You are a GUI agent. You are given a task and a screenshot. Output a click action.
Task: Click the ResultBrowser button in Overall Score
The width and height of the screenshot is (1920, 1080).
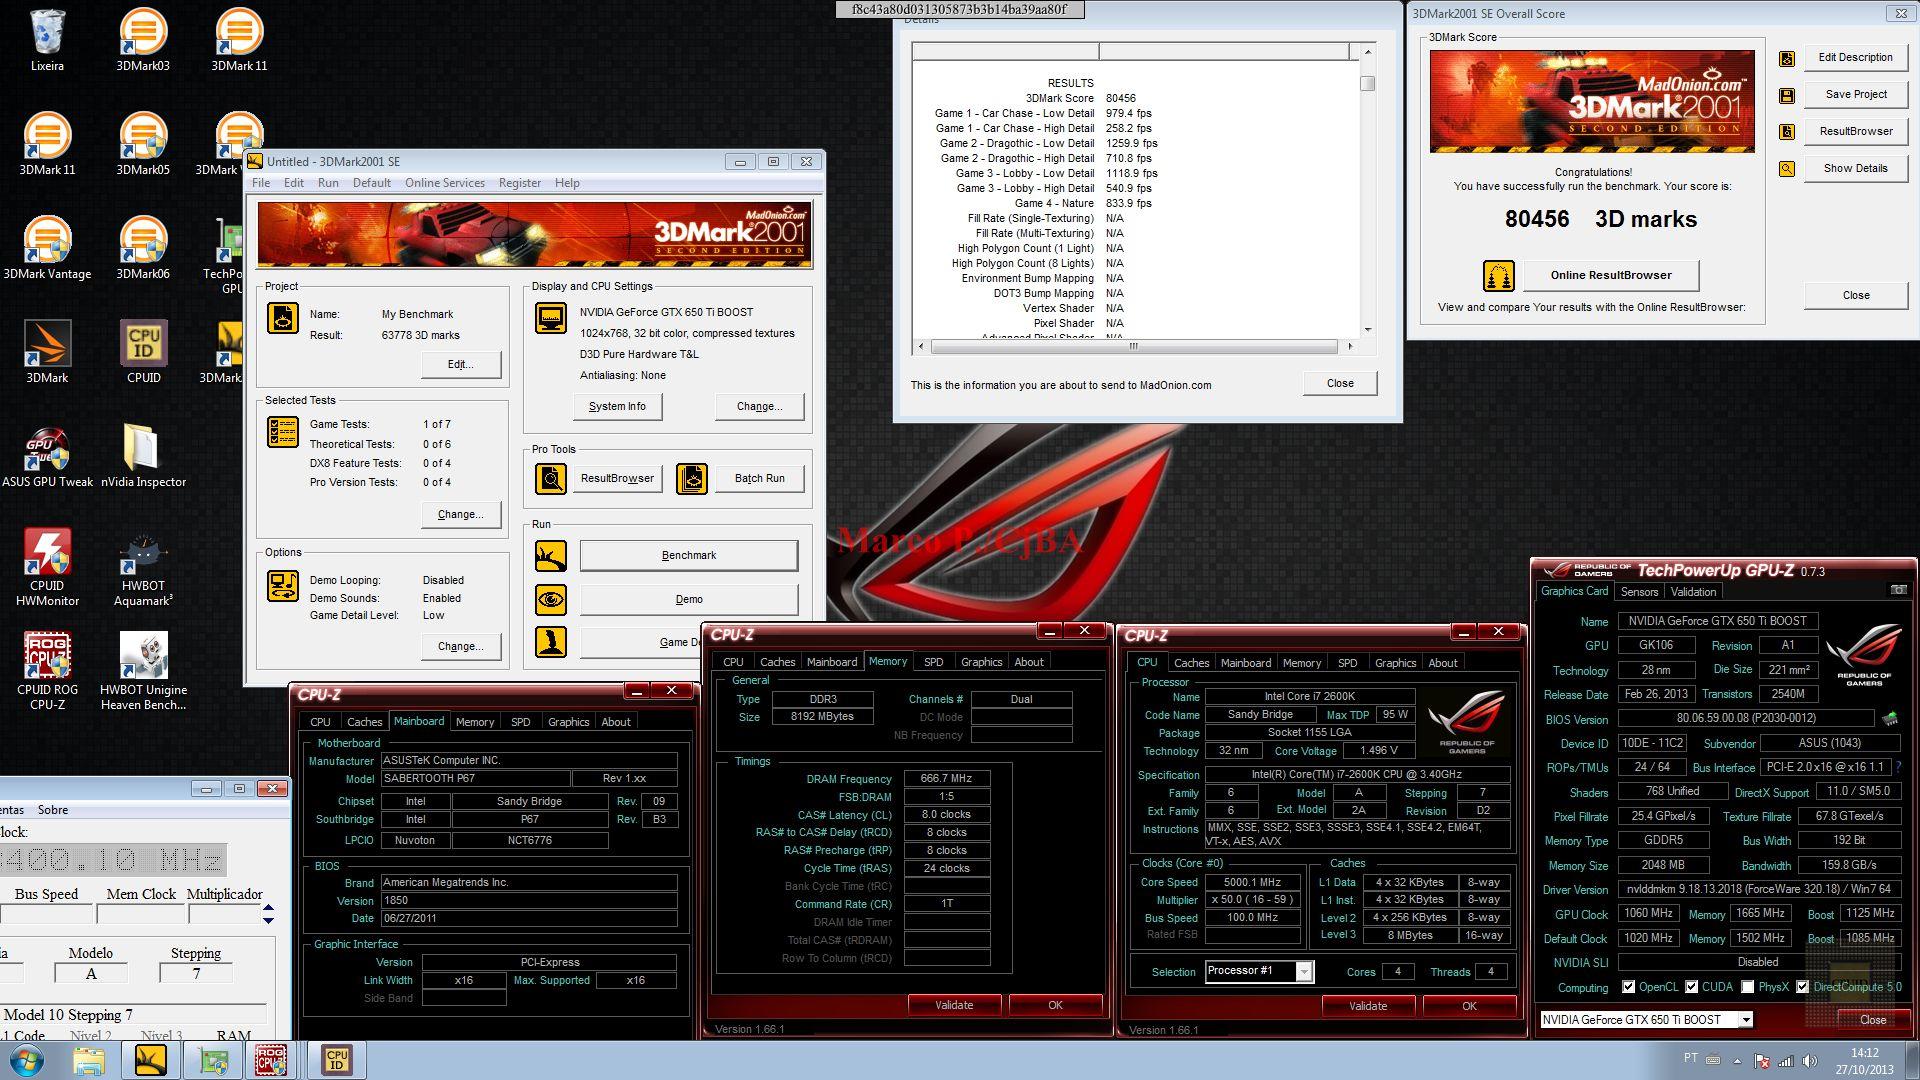coord(1856,132)
